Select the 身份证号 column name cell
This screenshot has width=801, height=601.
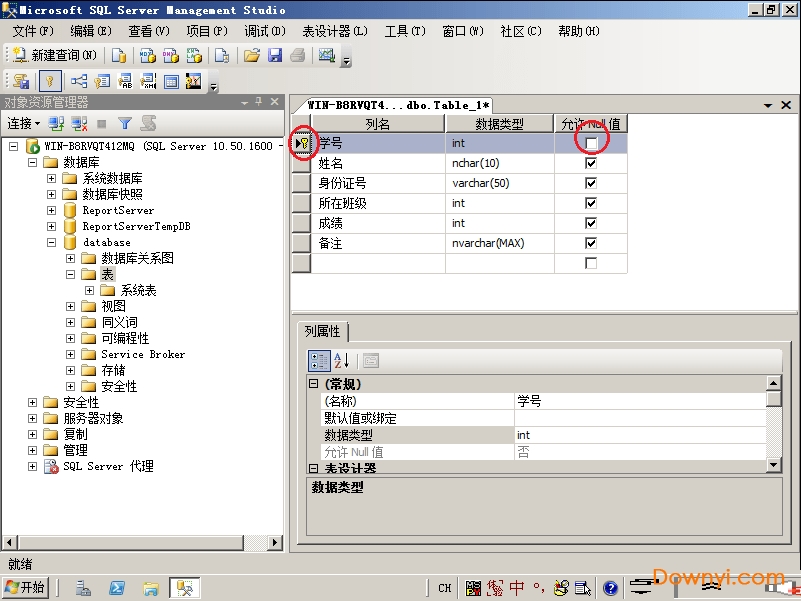[x=377, y=183]
